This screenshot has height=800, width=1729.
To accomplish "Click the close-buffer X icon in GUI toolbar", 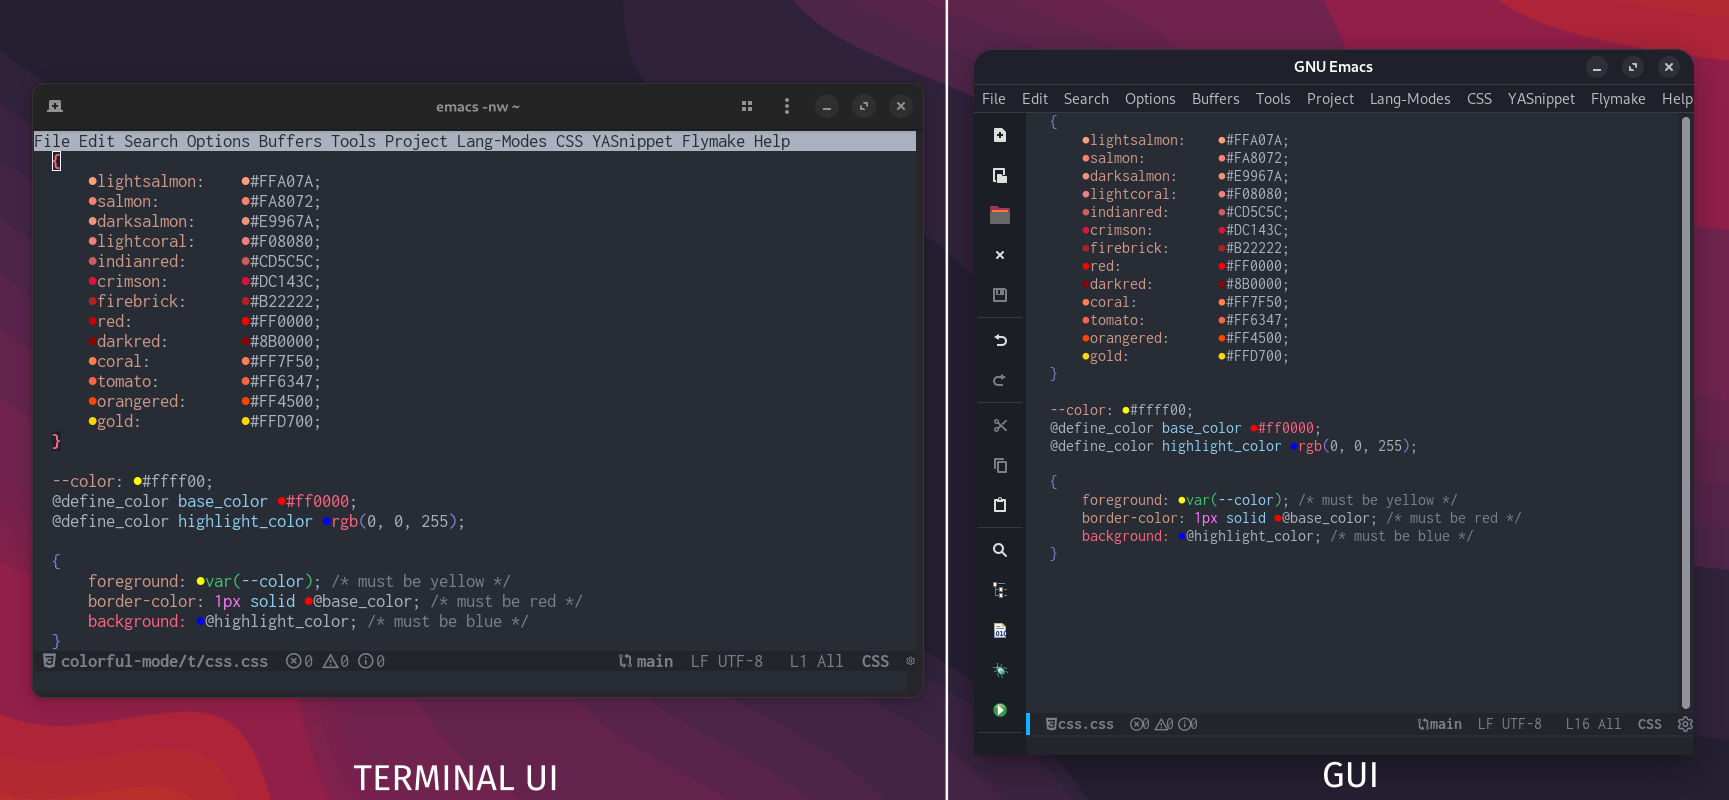I will coord(1000,255).
